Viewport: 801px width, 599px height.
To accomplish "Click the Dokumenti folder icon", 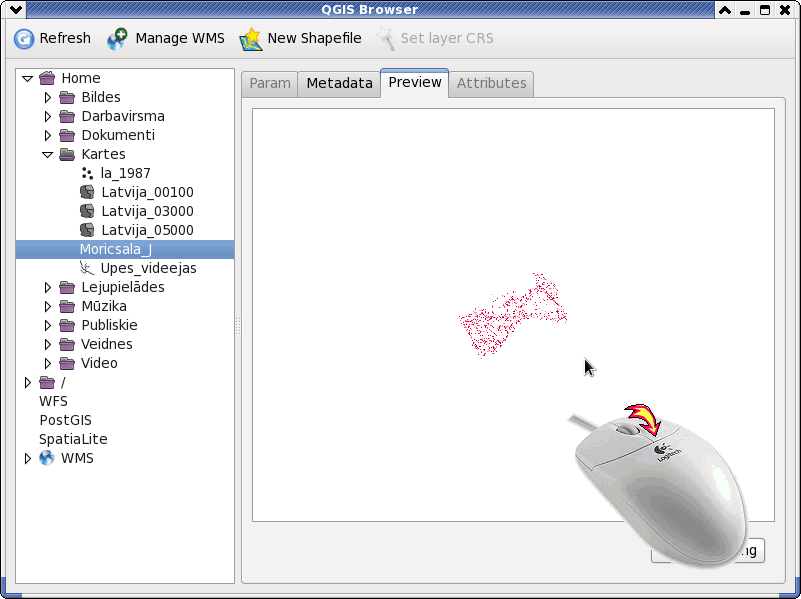I will click(67, 135).
